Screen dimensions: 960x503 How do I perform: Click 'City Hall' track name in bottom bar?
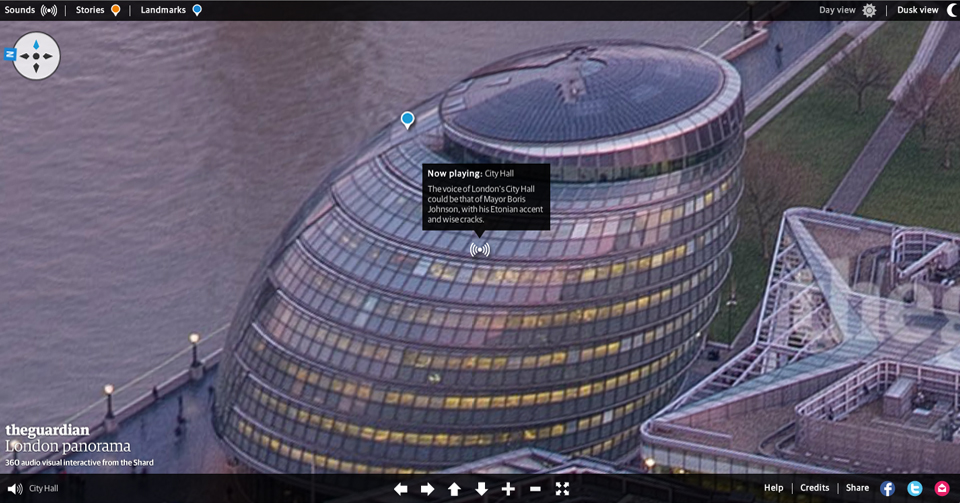tap(43, 488)
